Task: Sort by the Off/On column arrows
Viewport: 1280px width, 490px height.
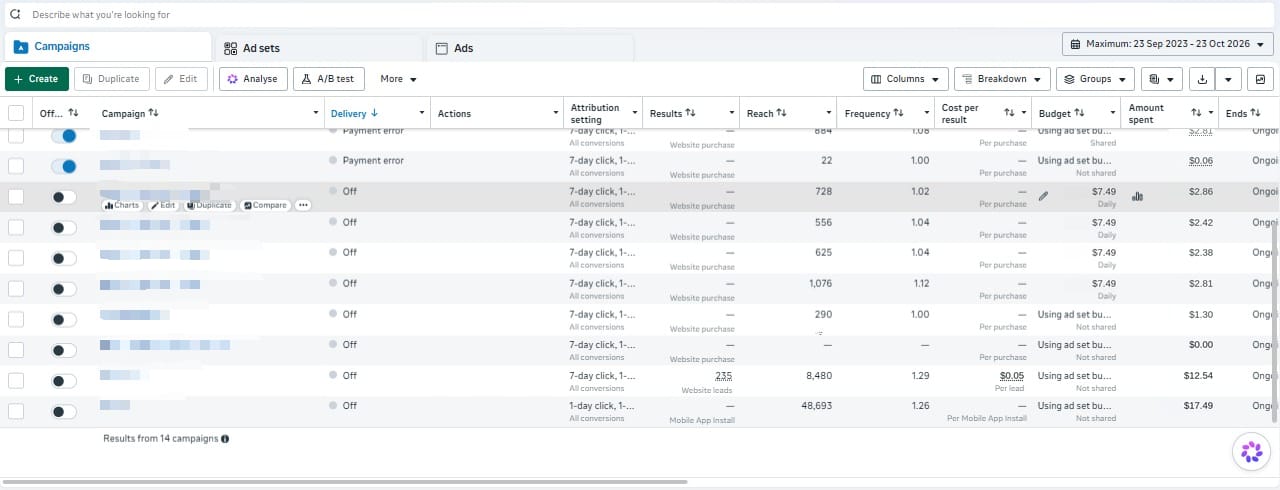Action: (73, 114)
